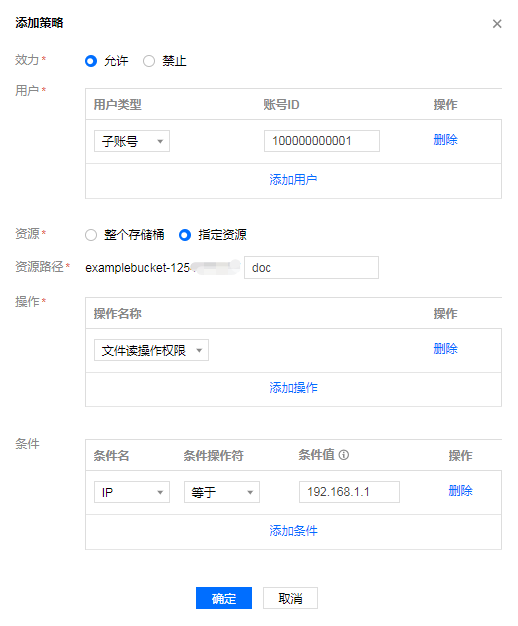Select the 允许 radio button
This screenshot has width=518, height=626.
click(91, 61)
